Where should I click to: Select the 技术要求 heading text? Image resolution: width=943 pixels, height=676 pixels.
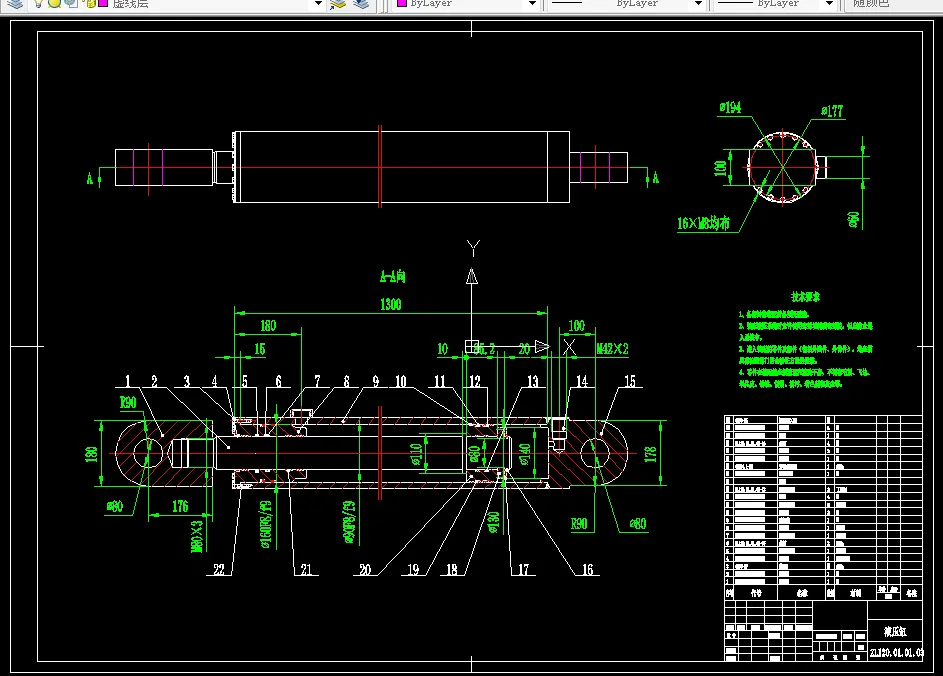tap(805, 297)
